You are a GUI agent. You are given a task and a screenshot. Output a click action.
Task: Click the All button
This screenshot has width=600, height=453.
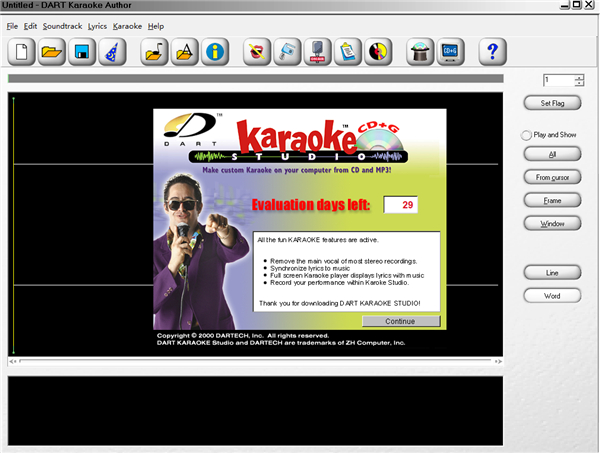pyautogui.click(x=552, y=154)
